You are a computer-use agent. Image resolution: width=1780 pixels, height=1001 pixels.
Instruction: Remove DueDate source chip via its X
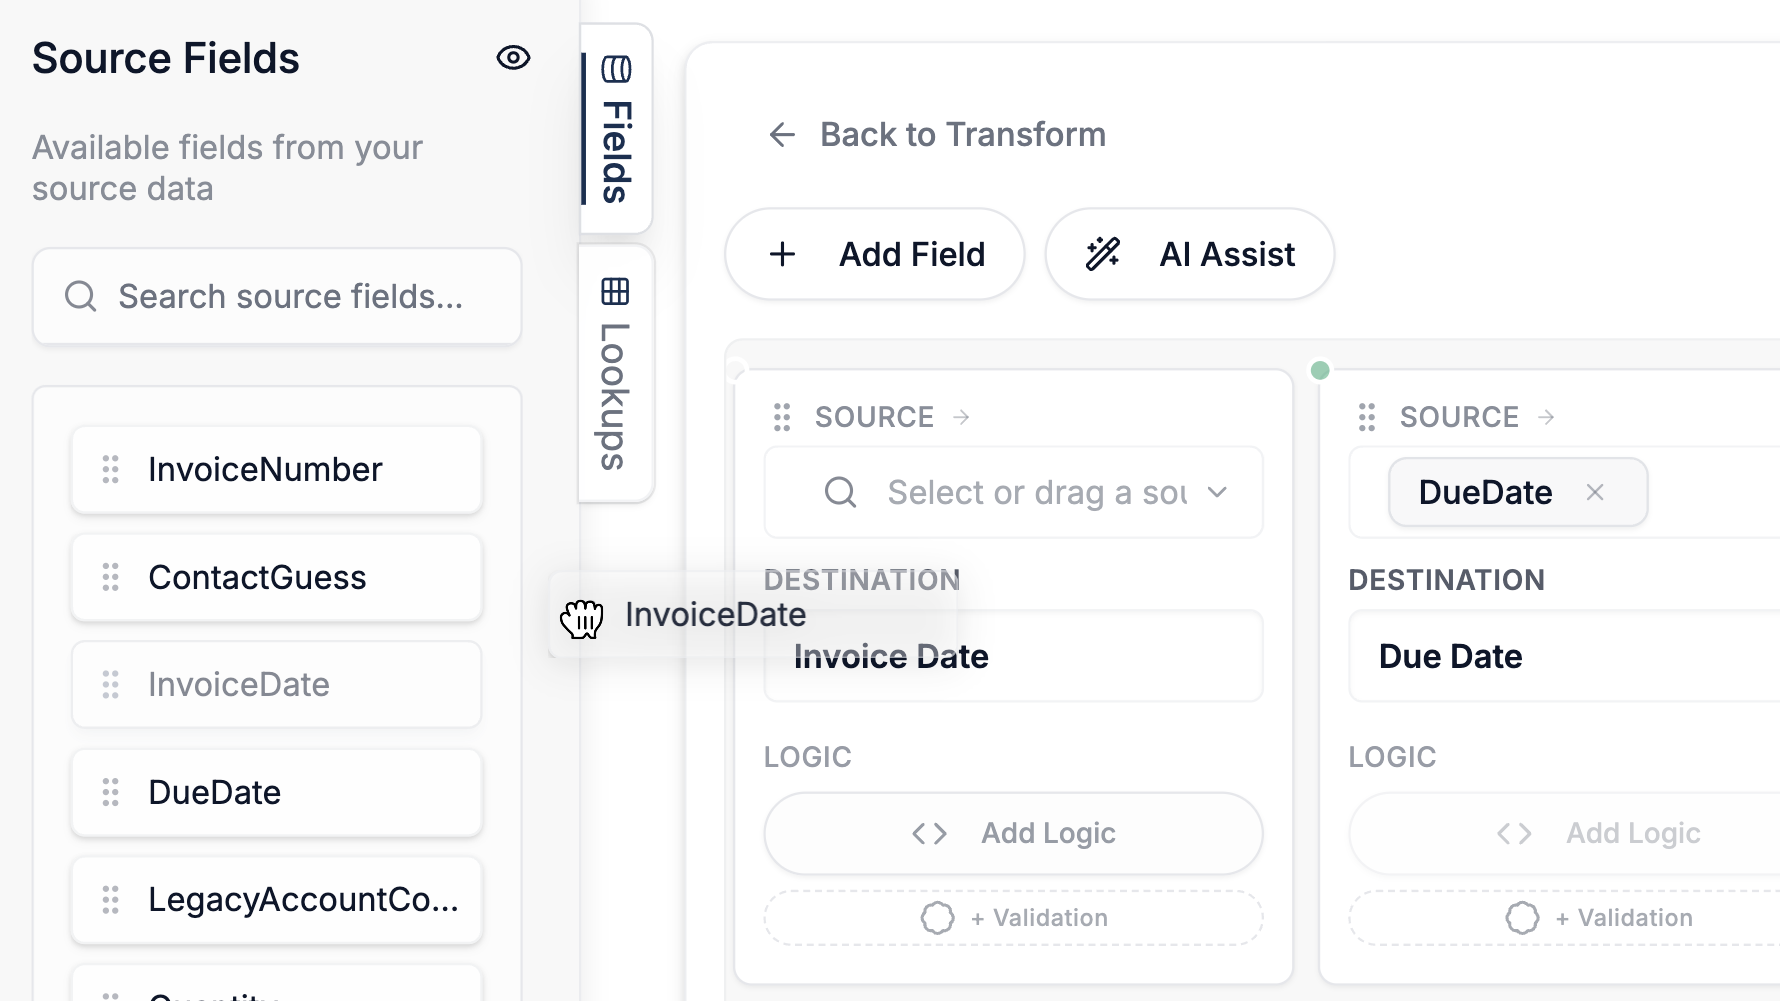tap(1596, 492)
